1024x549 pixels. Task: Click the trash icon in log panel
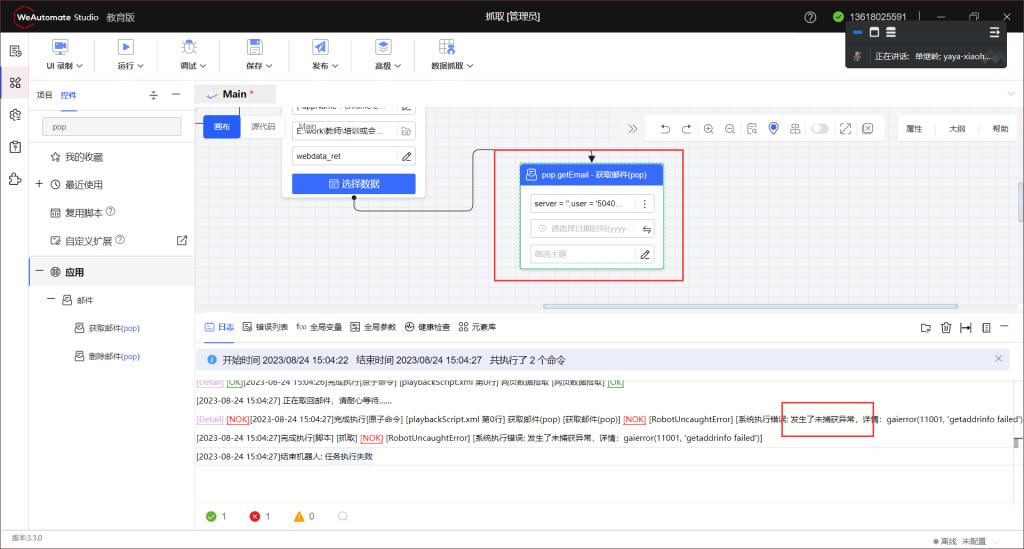click(946, 327)
